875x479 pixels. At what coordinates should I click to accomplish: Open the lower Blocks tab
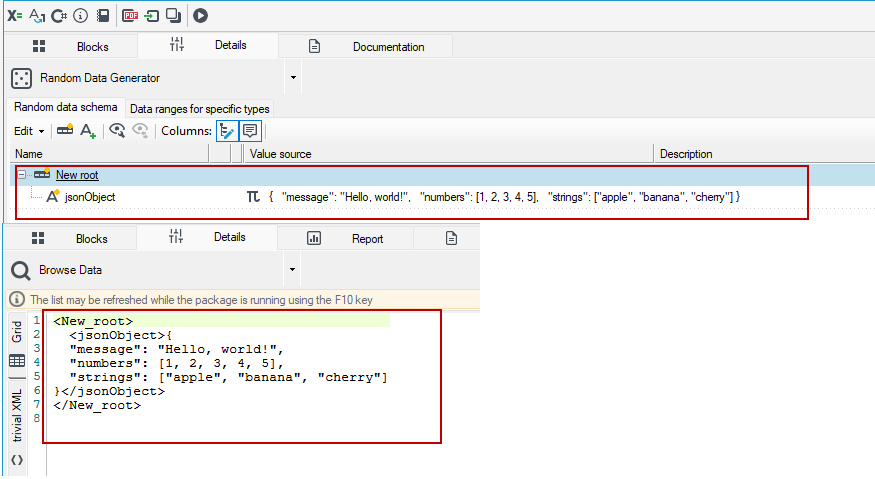point(70,238)
